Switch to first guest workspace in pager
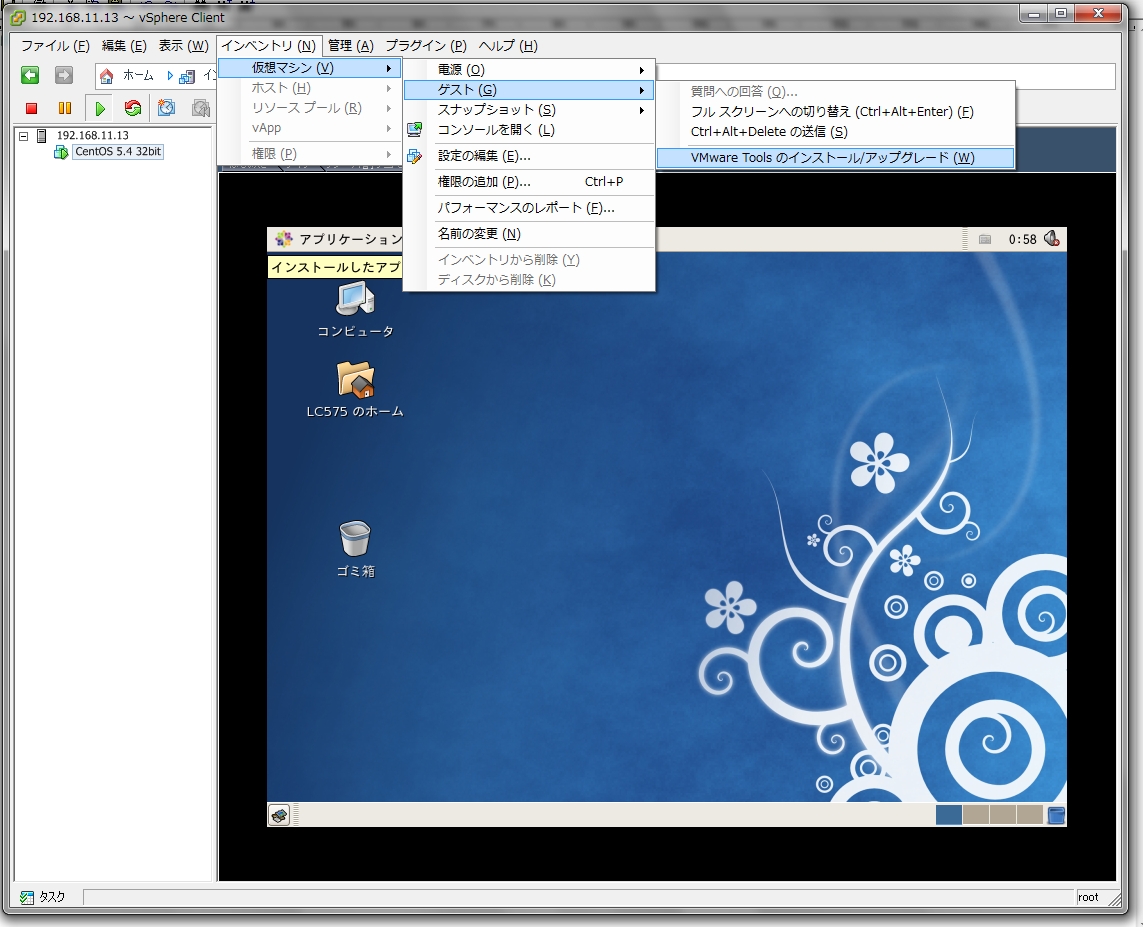 948,815
